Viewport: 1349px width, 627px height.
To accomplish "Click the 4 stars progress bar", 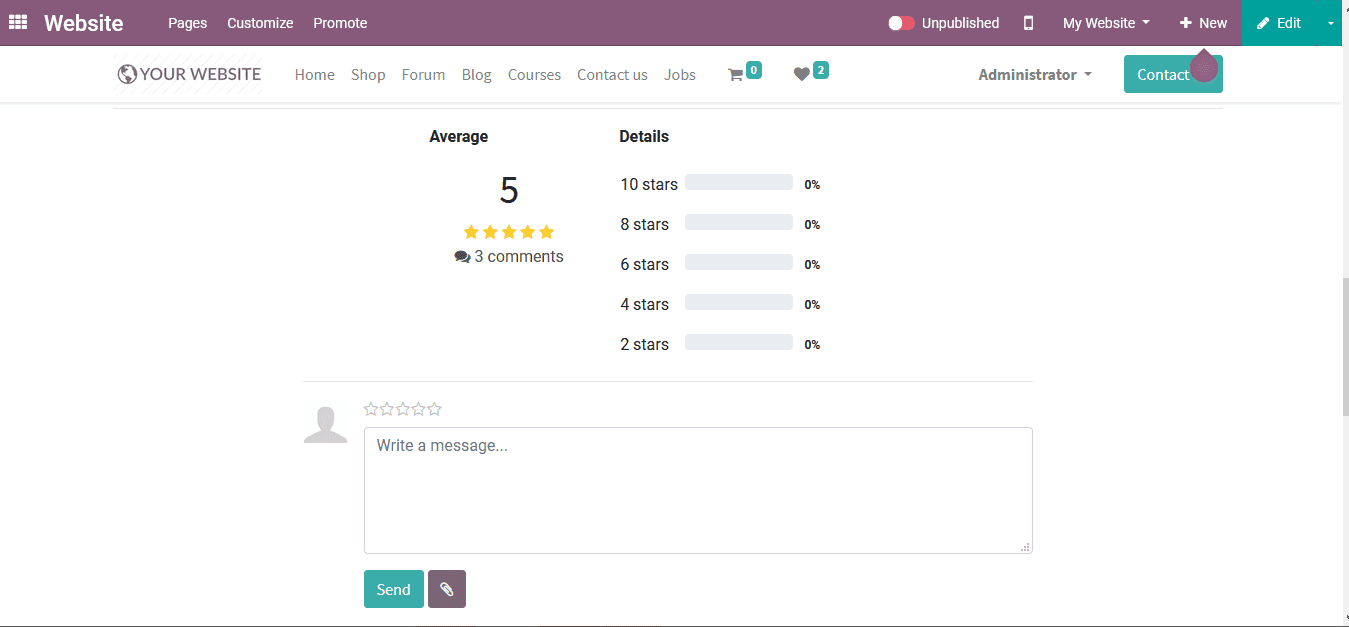I will (739, 303).
